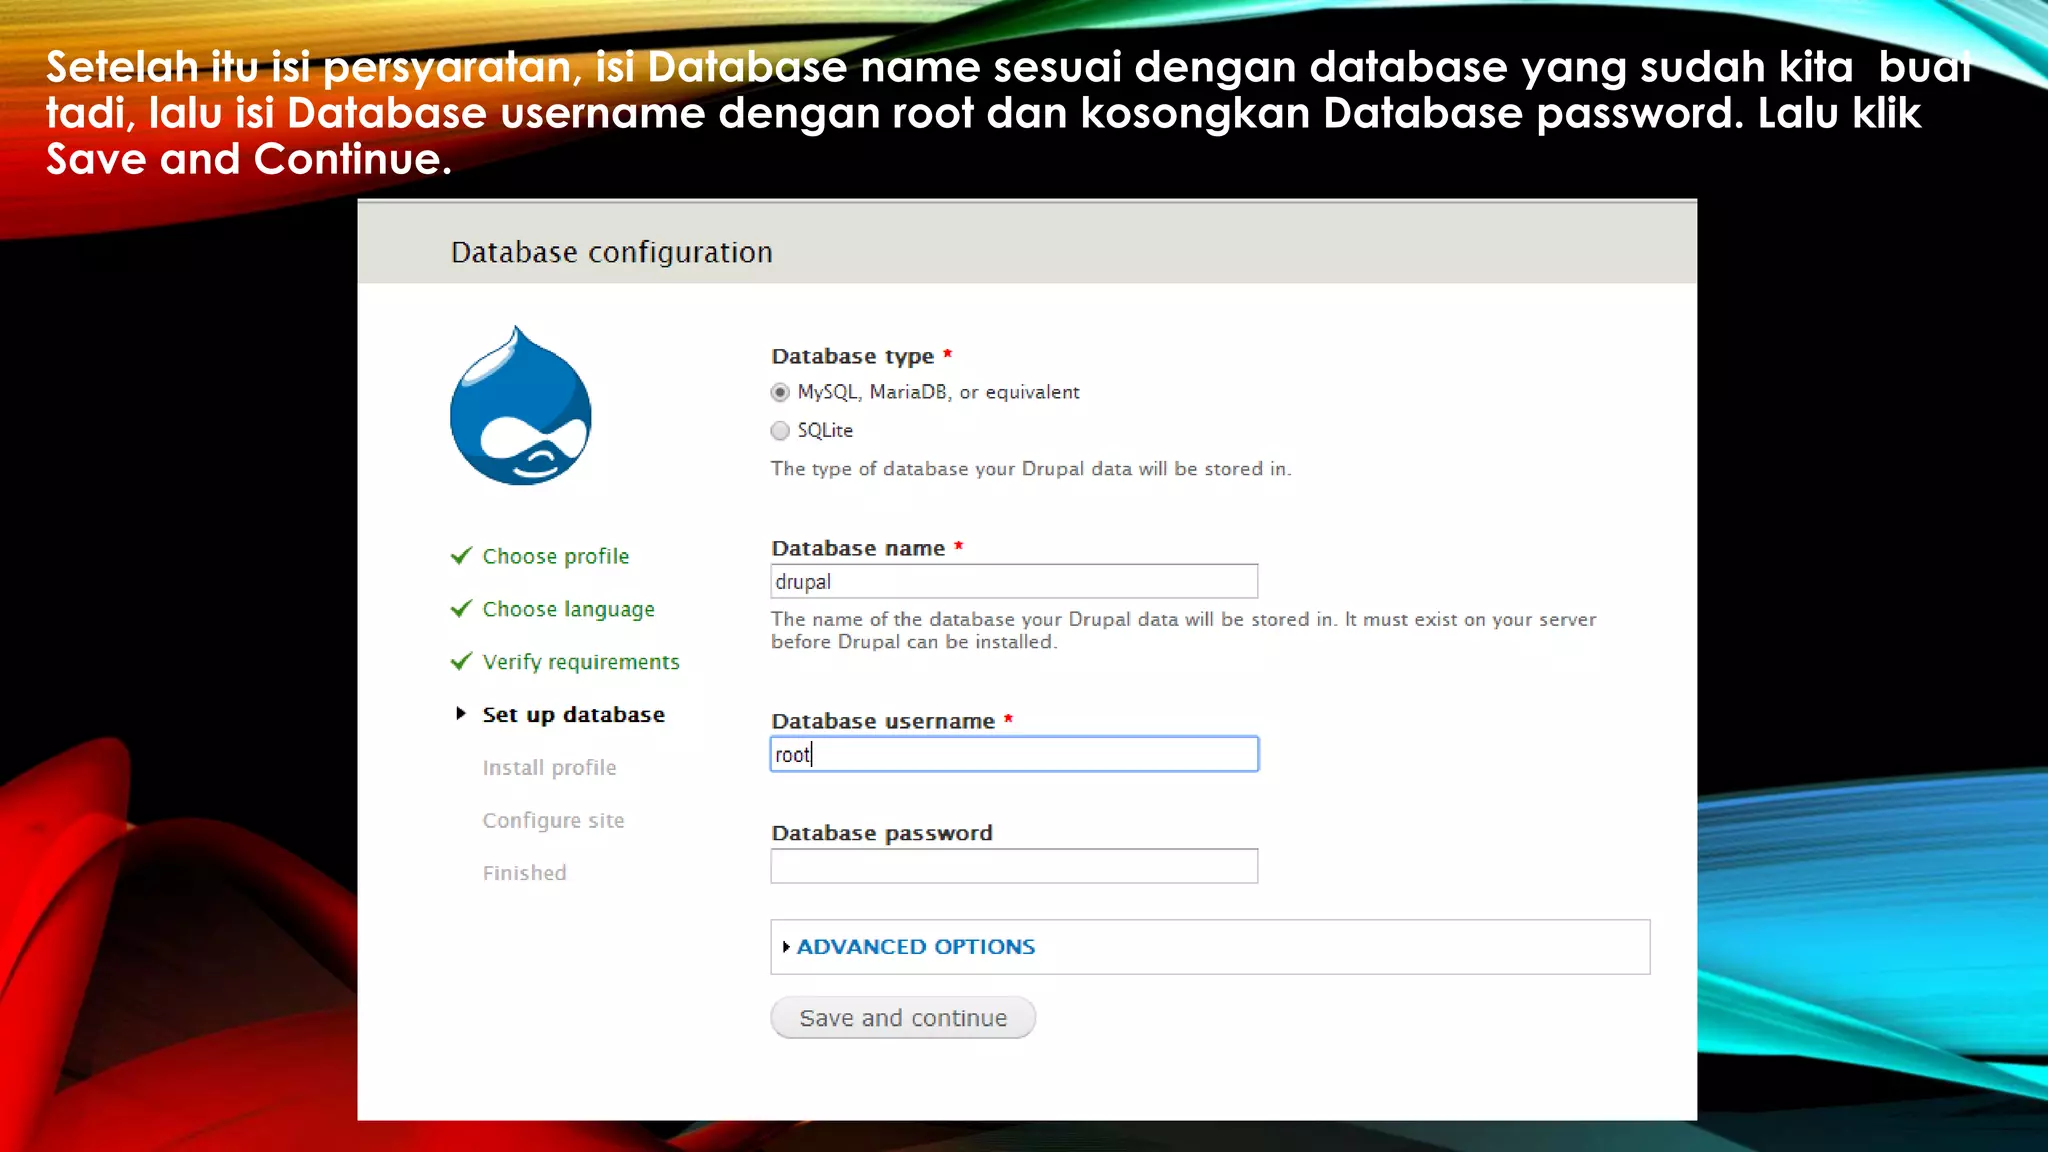This screenshot has width=2048, height=1152.
Task: Click the checkmark beside Choose profile
Action: click(461, 555)
